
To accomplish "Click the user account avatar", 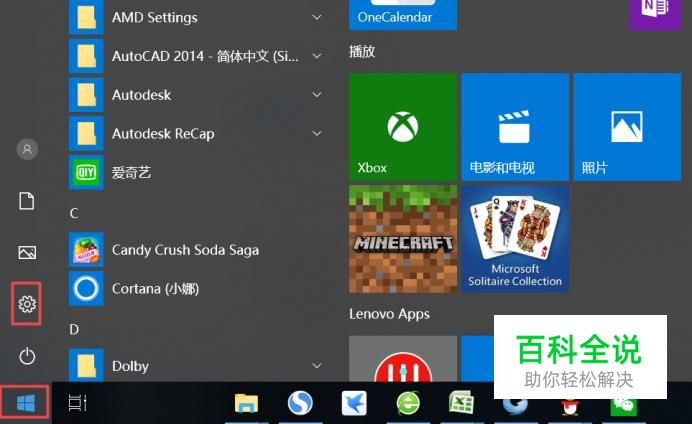I will click(27, 149).
